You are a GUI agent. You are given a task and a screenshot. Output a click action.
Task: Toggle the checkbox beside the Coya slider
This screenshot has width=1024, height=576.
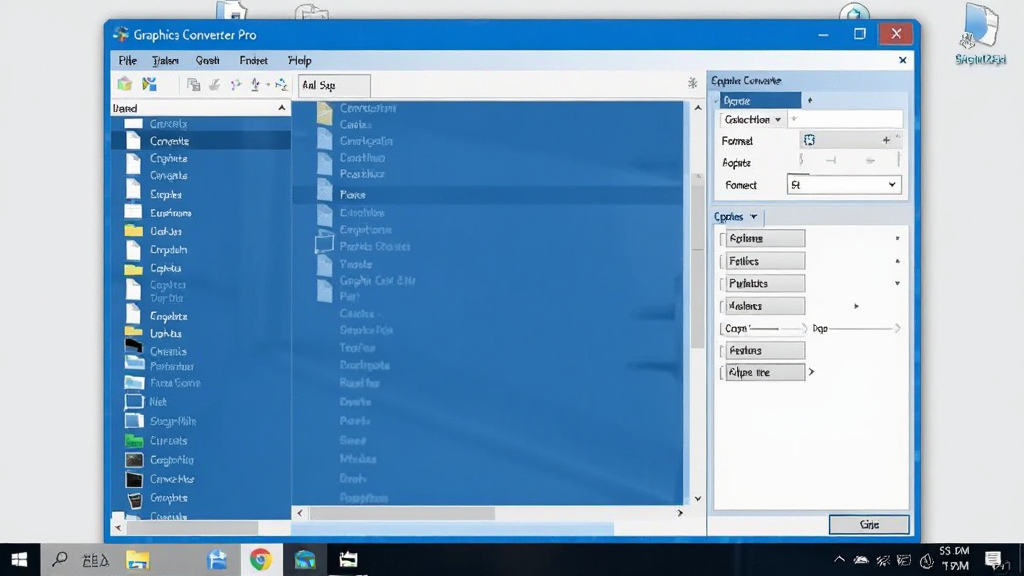point(722,328)
